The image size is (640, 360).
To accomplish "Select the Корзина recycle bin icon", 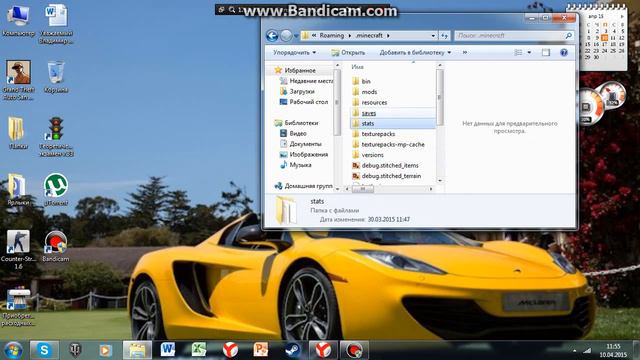I will click(x=56, y=77).
